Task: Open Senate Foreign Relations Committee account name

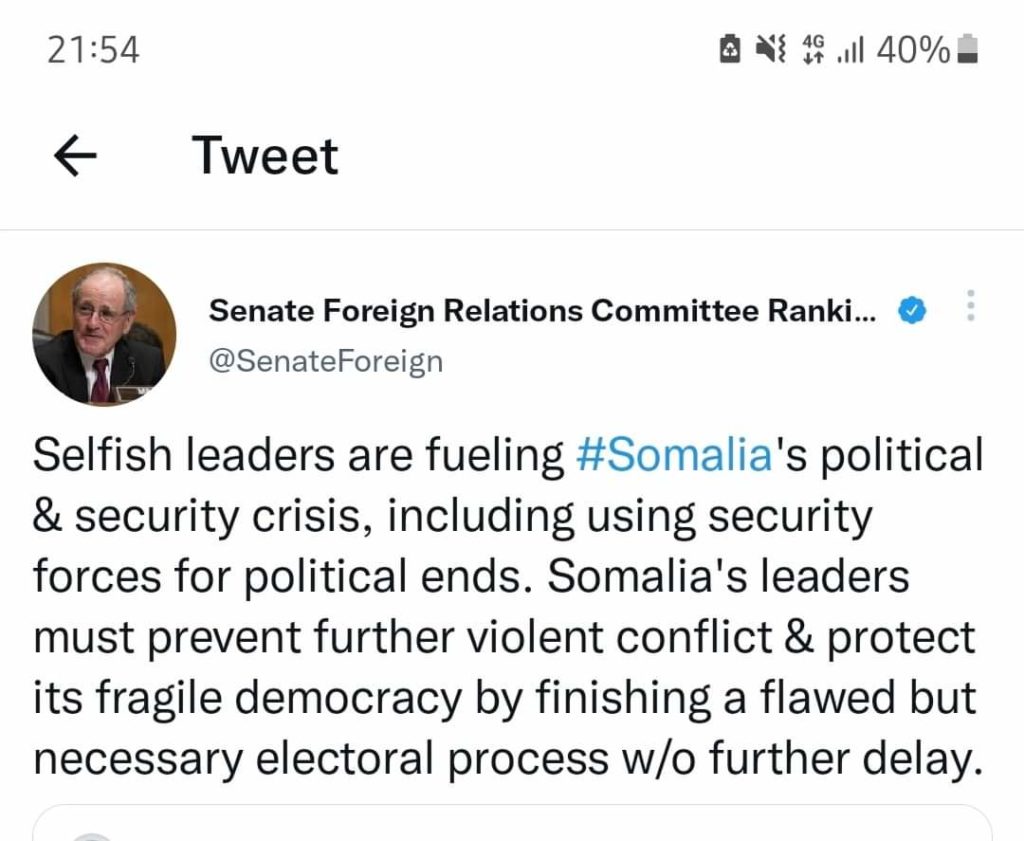Action: point(542,312)
